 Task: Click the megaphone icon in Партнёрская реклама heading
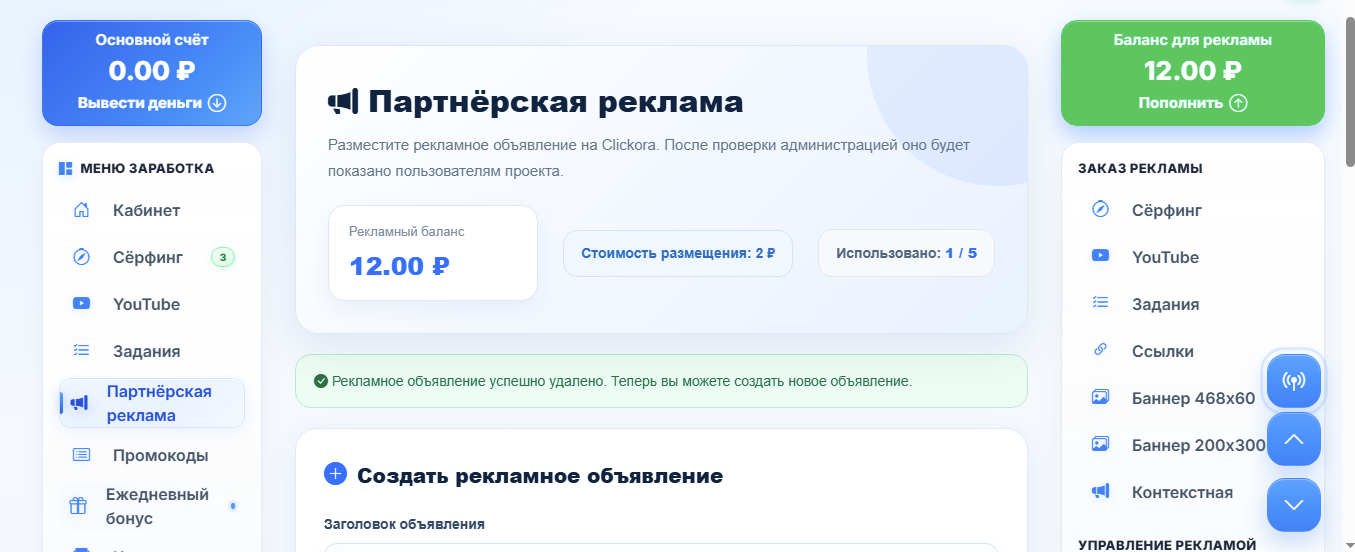click(343, 102)
